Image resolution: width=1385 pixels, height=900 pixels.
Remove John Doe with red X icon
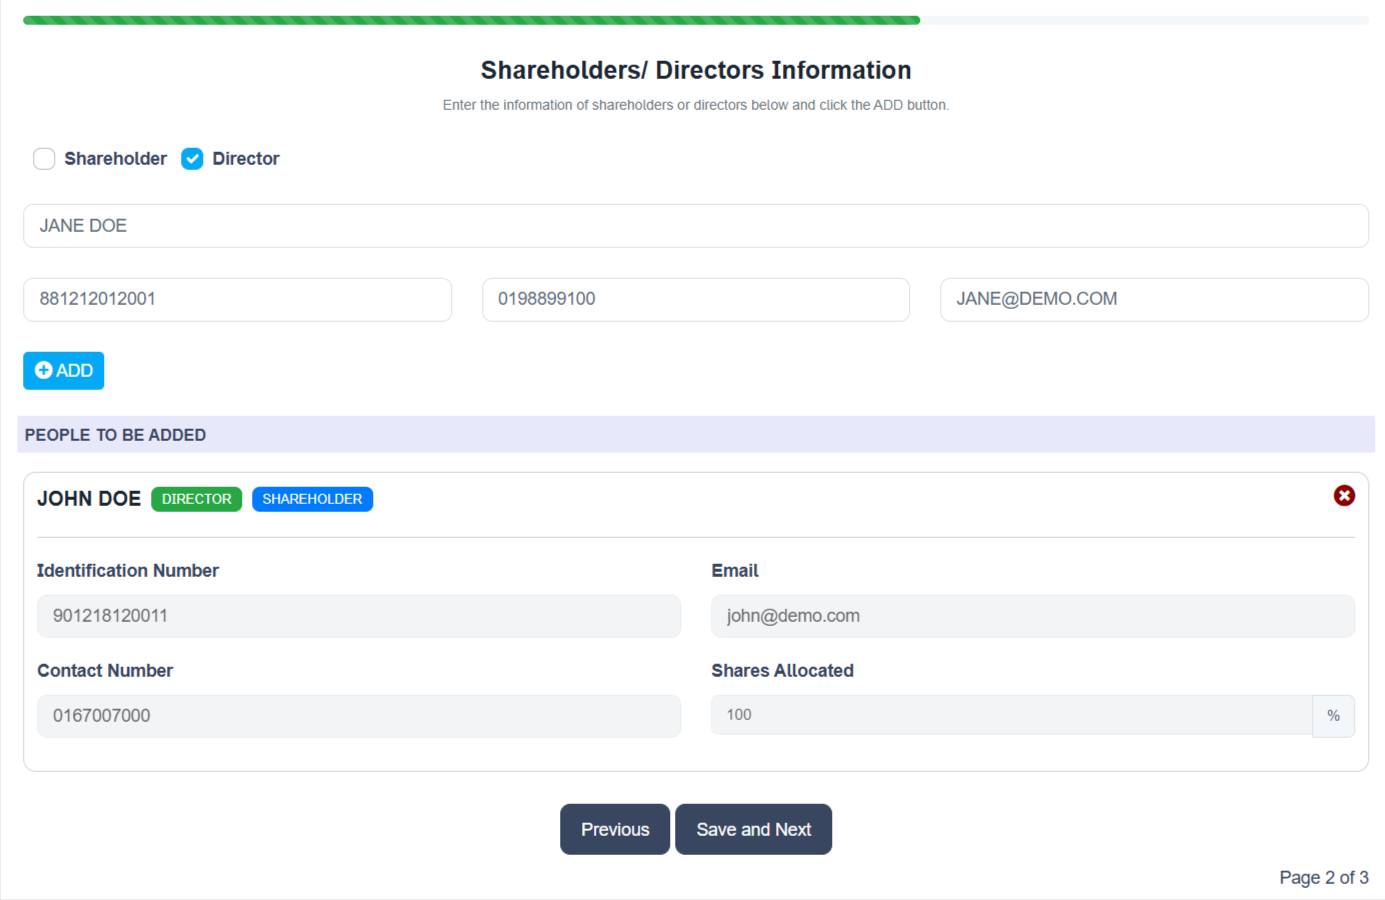(x=1344, y=496)
